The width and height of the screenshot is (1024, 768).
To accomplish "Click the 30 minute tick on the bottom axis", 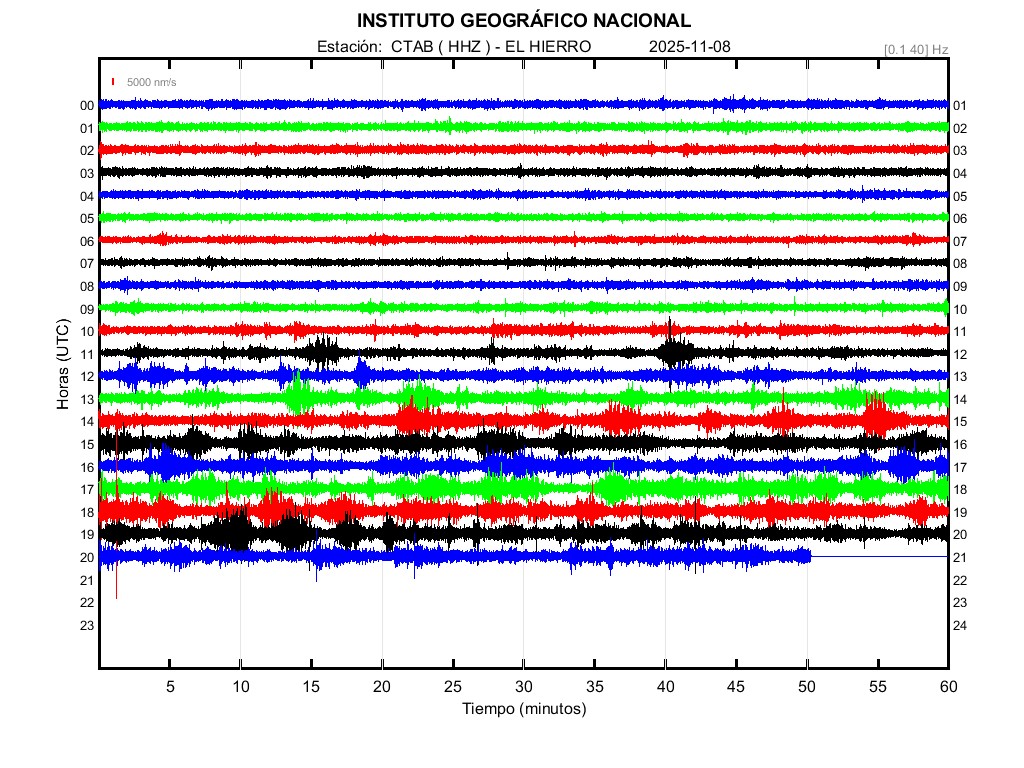I will click(x=524, y=687).
